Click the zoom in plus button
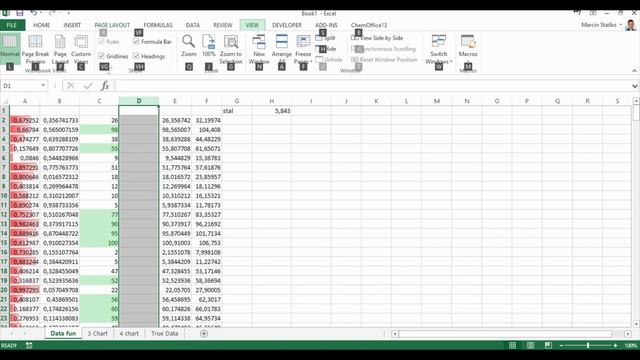The width and height of the screenshot is (640, 360). (615, 346)
